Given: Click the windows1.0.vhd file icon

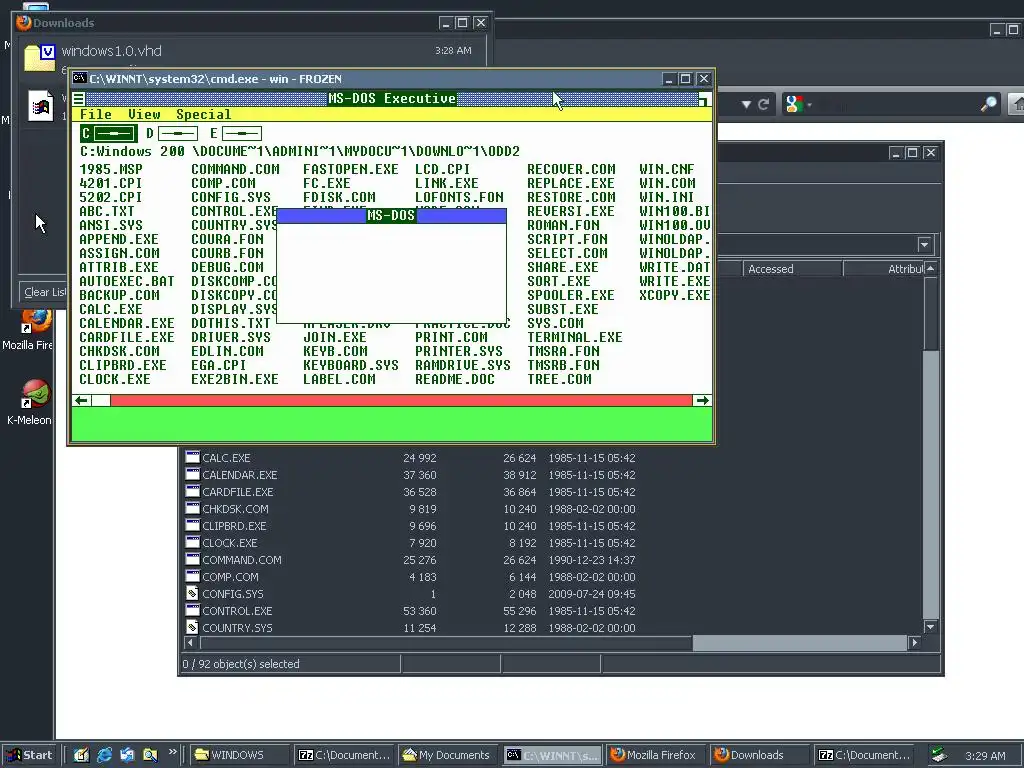Looking at the screenshot, I should [x=40, y=57].
